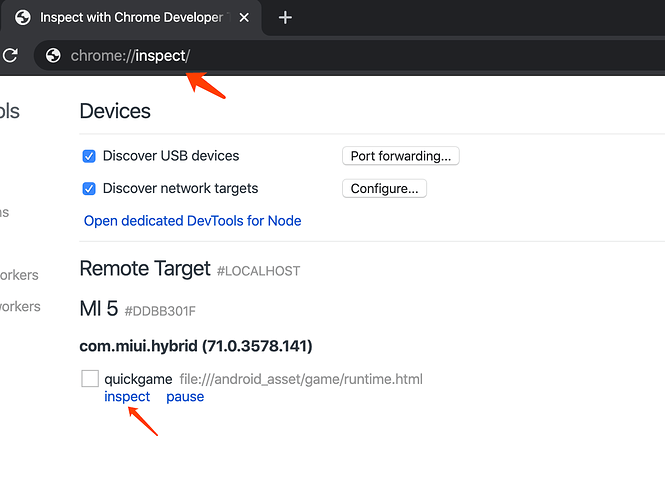Open a new tab with the plus button
Screen dimensions: 665x500
[x=285, y=18]
